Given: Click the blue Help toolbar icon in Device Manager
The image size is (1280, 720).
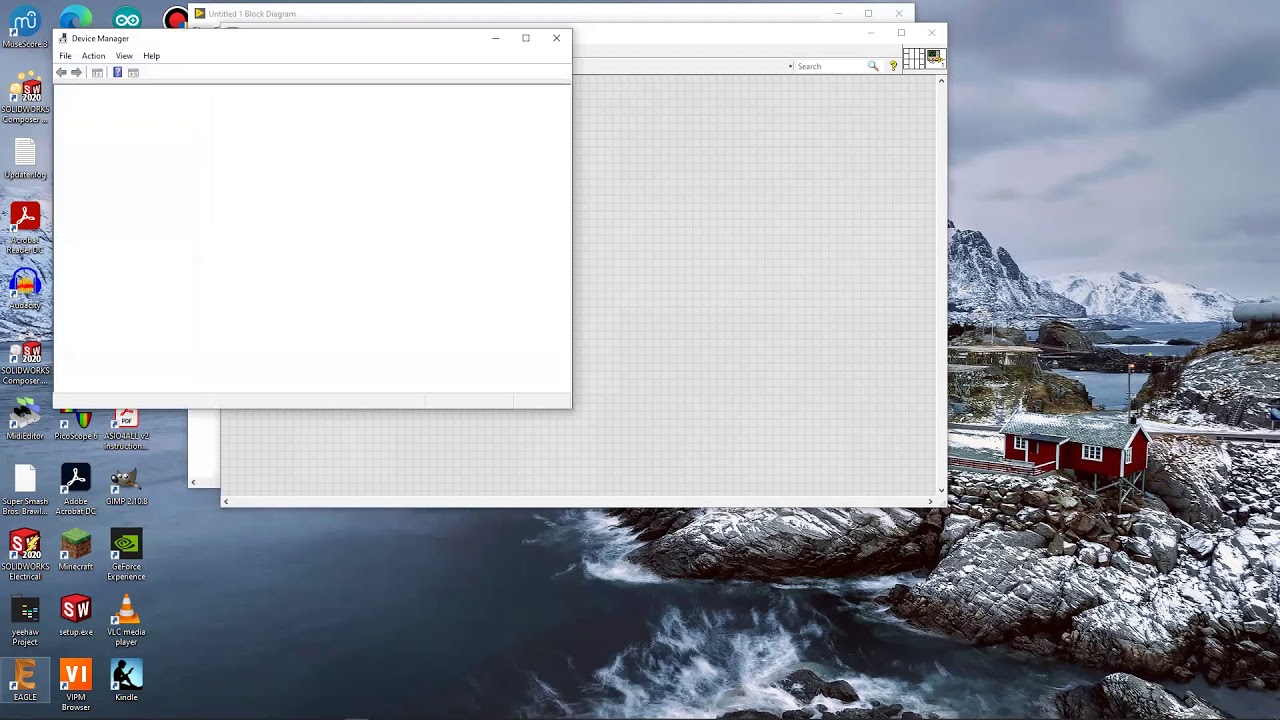Looking at the screenshot, I should 117,73.
